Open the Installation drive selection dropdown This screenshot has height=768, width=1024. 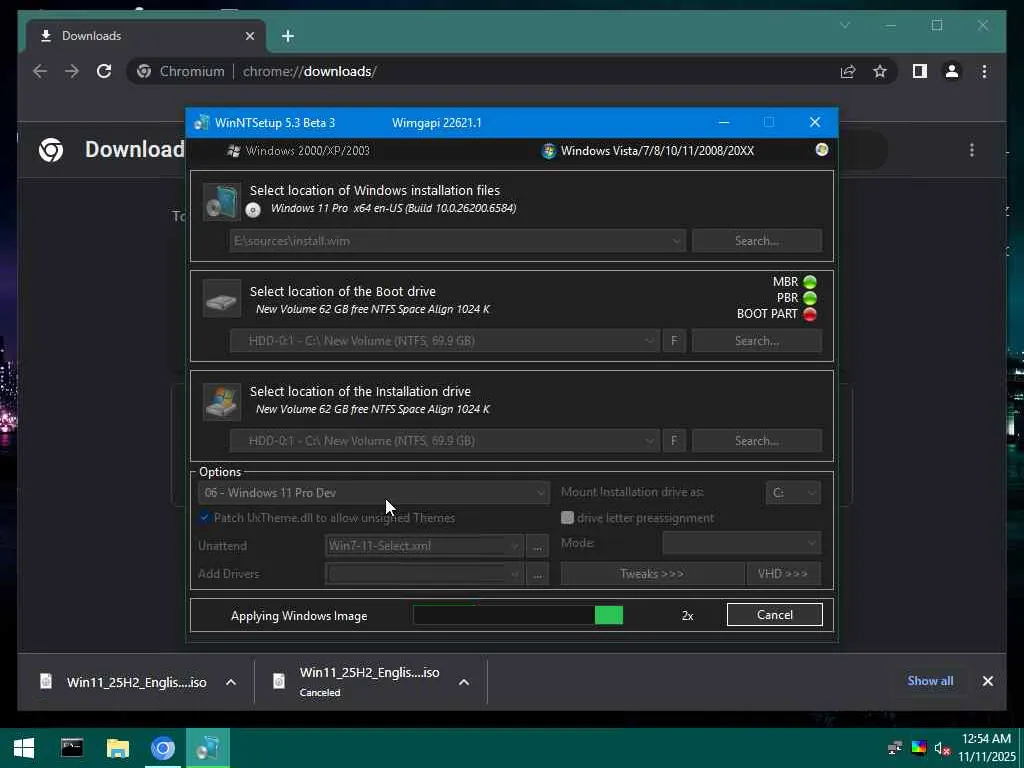pyautogui.click(x=444, y=441)
